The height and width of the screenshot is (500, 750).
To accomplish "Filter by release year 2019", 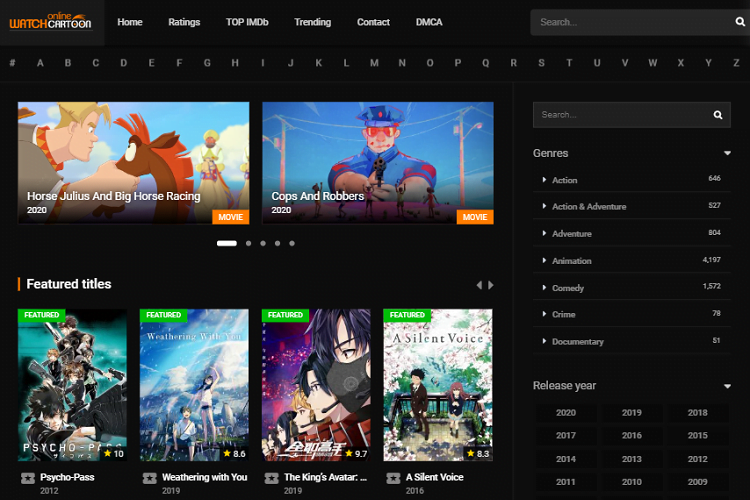I will (632, 412).
